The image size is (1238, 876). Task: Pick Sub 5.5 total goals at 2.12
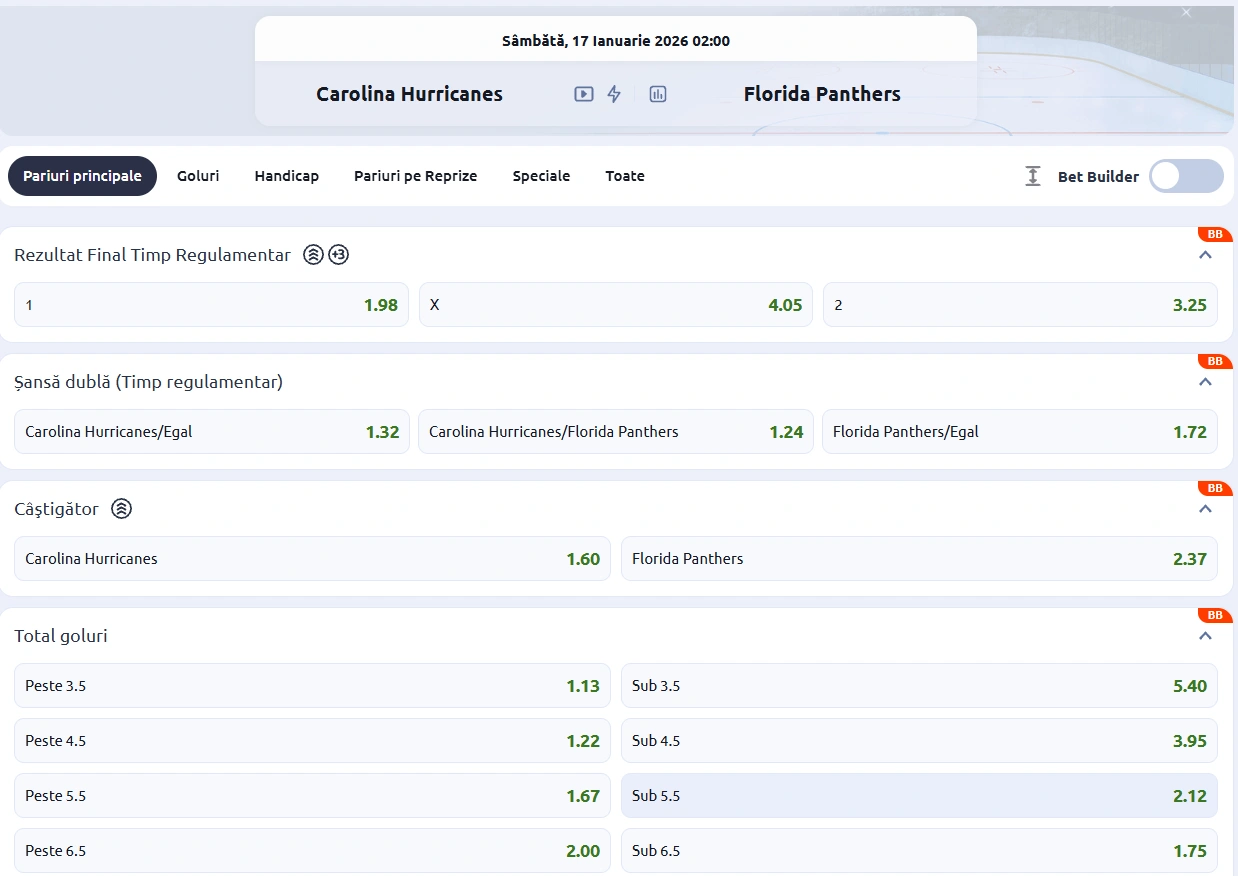pos(919,796)
